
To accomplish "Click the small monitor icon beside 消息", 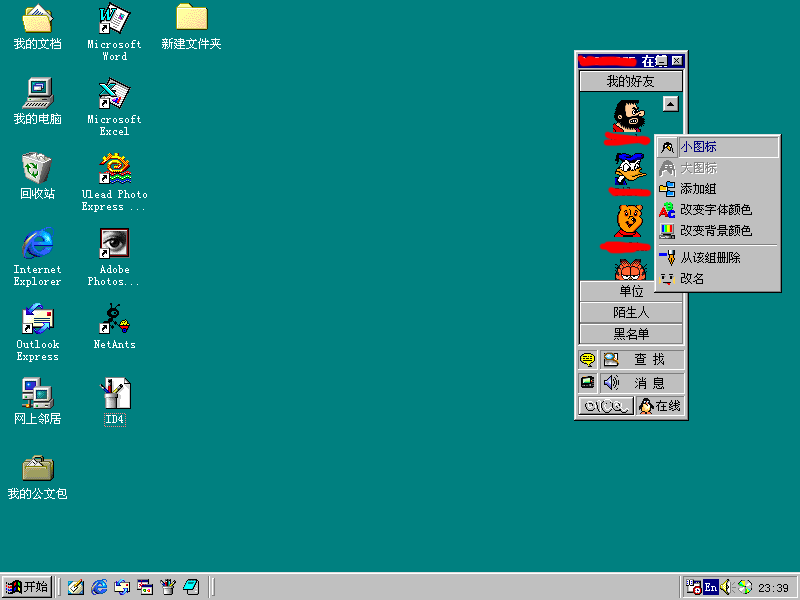I will (587, 382).
